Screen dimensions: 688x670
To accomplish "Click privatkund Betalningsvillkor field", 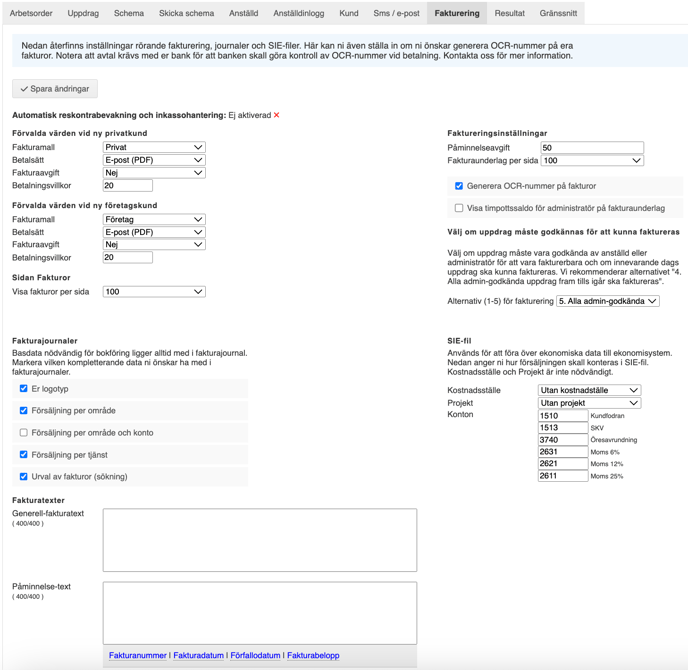I will tap(128, 186).
